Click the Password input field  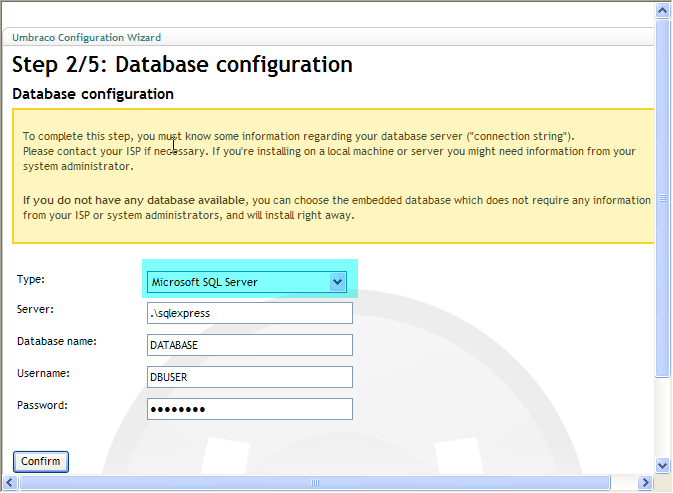[250, 409]
